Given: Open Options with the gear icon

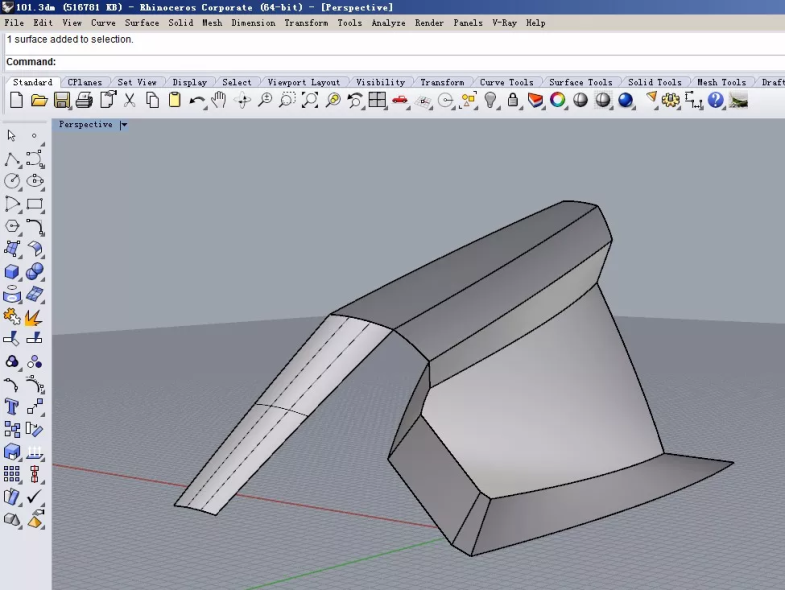Looking at the screenshot, I should pos(671,100).
